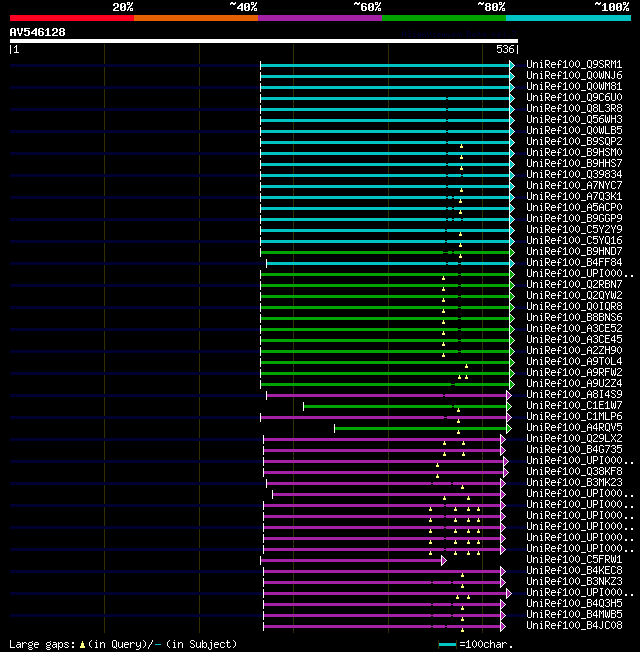Open hit UniRef100_B4KEC8
Screen dimensions: 640x652
(x=574, y=570)
